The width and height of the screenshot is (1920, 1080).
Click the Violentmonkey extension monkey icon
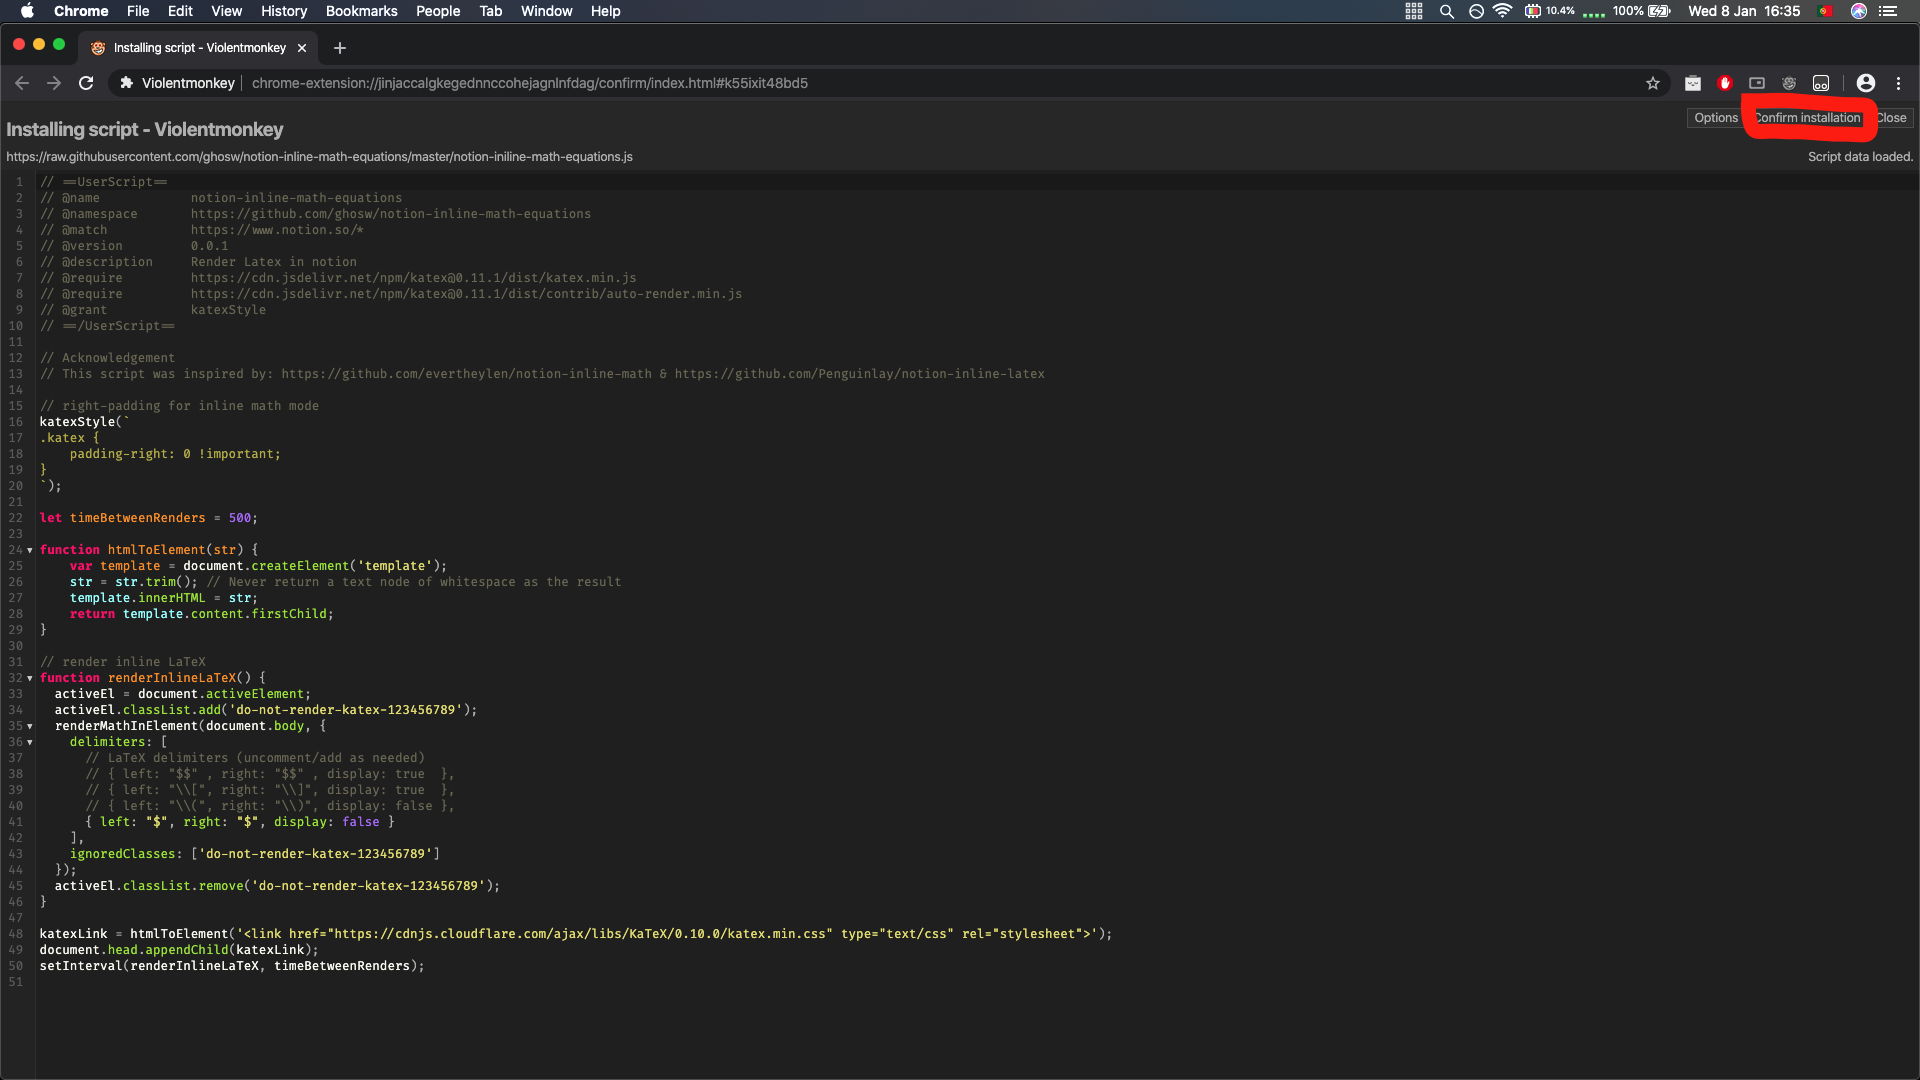point(1789,83)
